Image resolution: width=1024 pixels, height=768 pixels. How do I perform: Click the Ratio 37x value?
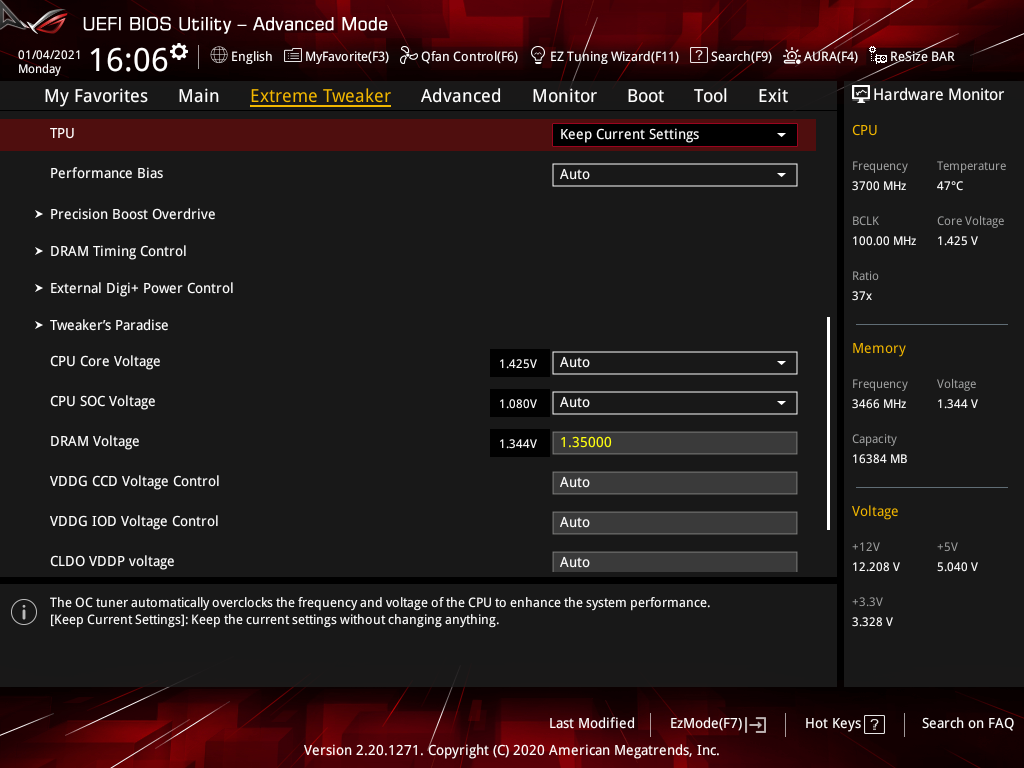point(861,296)
